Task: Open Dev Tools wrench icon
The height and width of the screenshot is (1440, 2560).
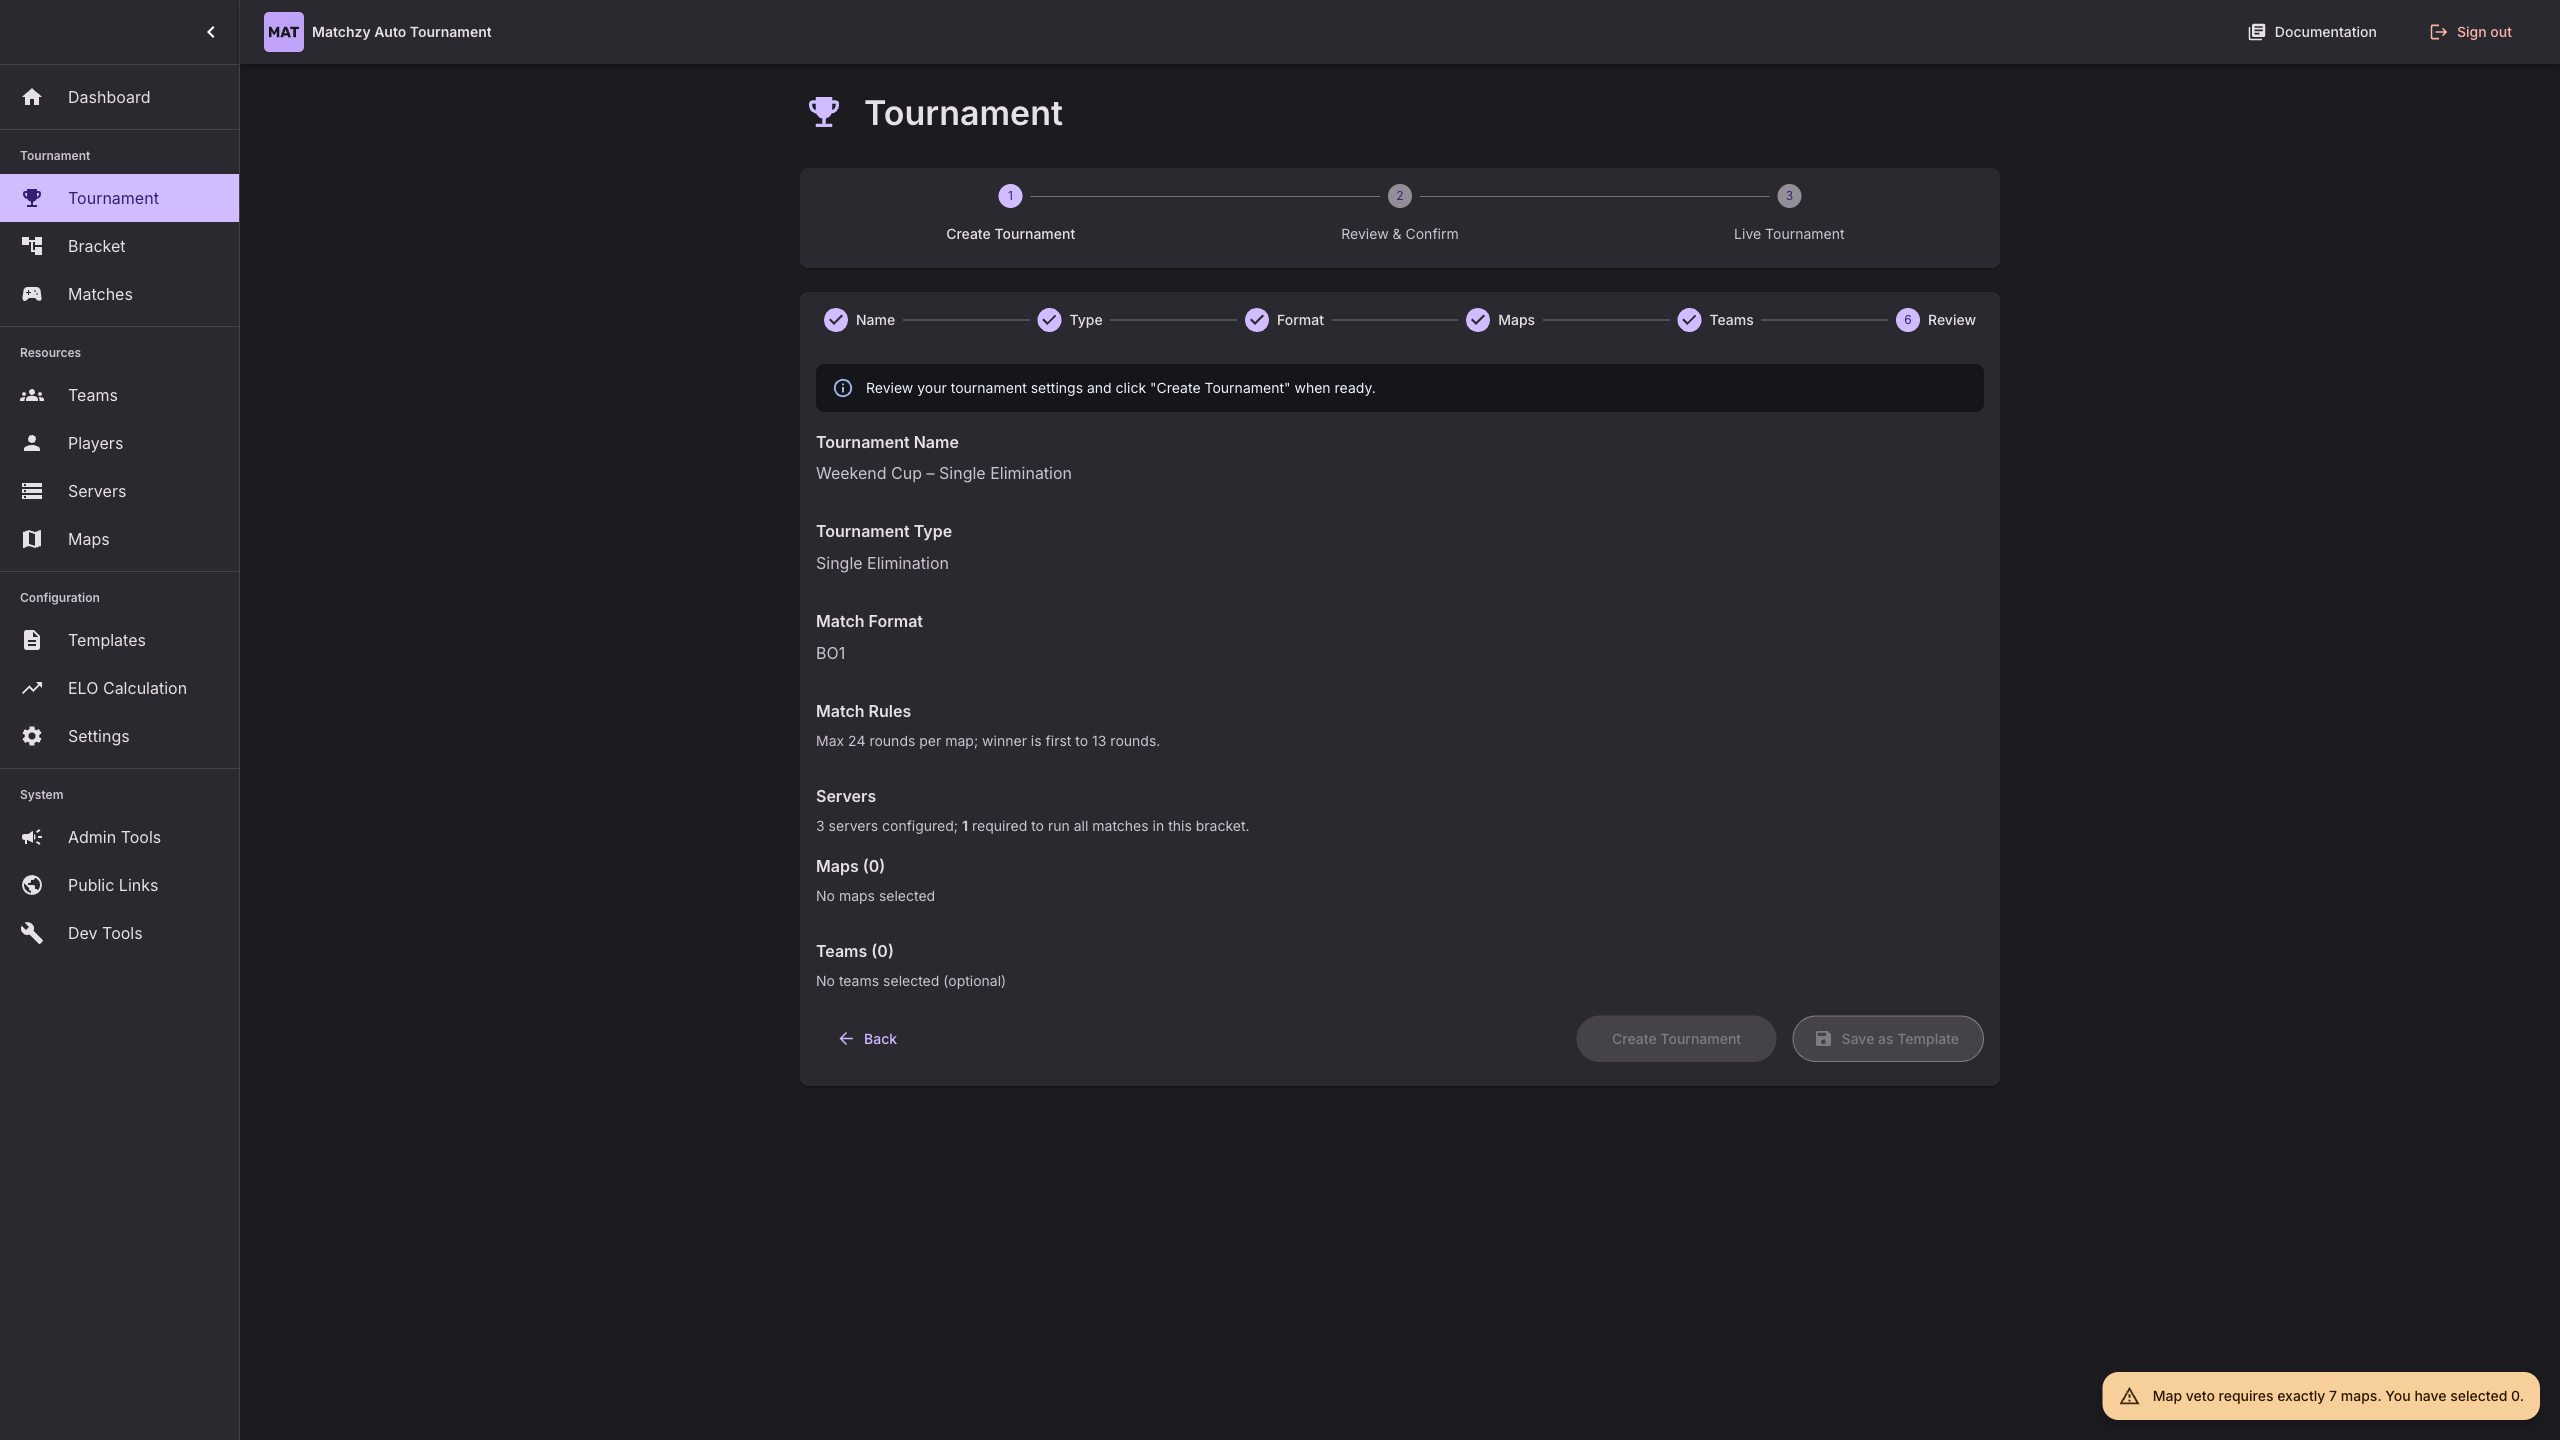Action: pyautogui.click(x=32, y=933)
